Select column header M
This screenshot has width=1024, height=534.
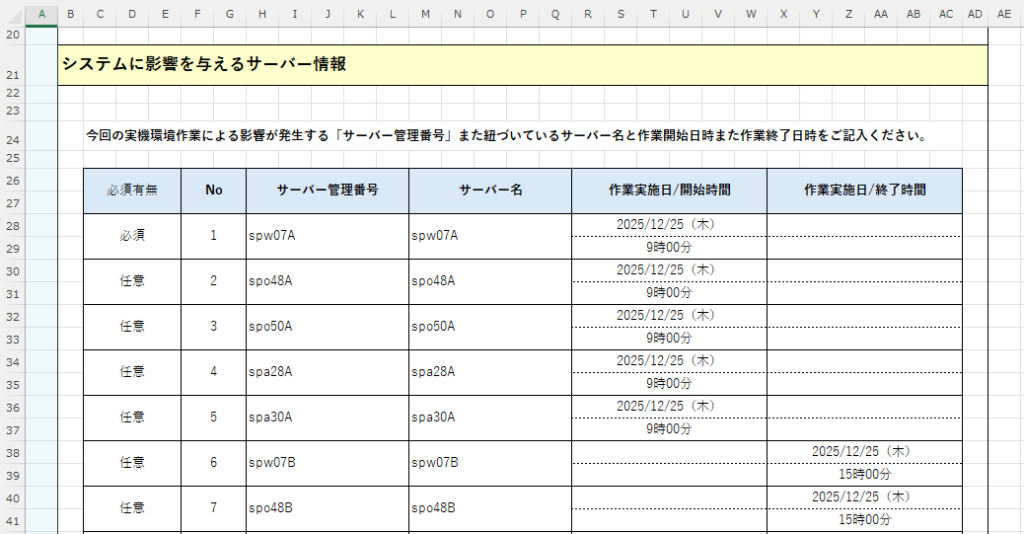(425, 13)
